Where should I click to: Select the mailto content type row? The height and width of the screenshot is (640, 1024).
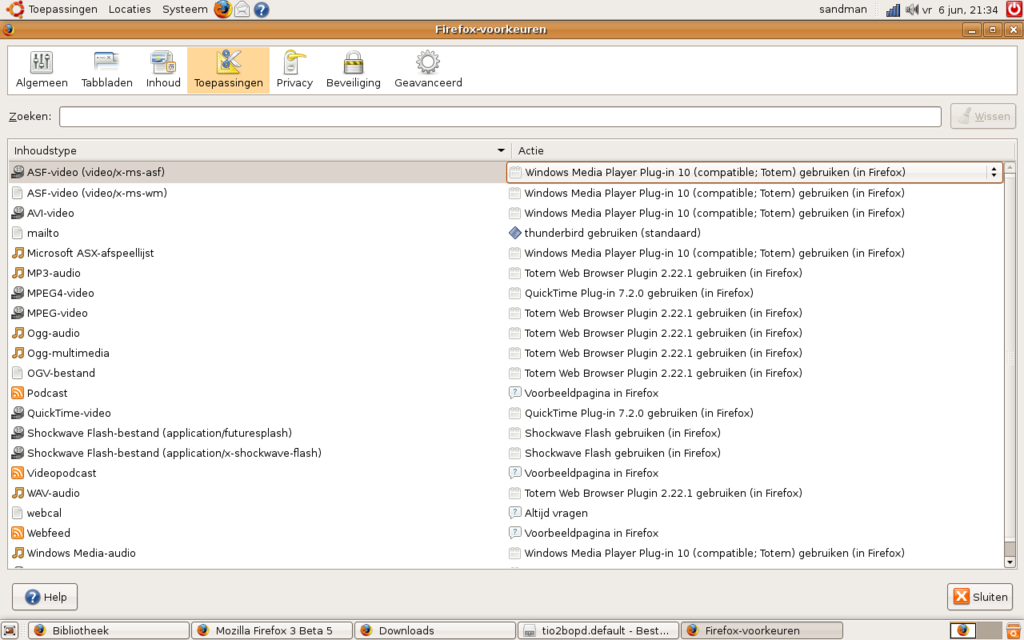click(x=43, y=233)
